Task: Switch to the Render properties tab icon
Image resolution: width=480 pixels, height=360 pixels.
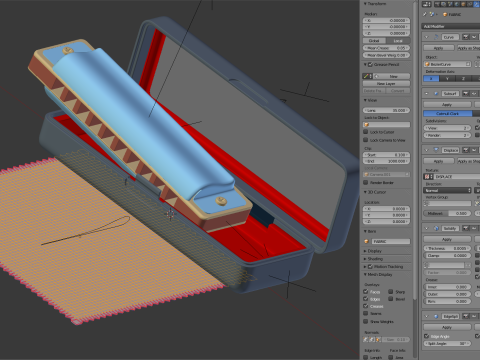Action: coord(437,4)
